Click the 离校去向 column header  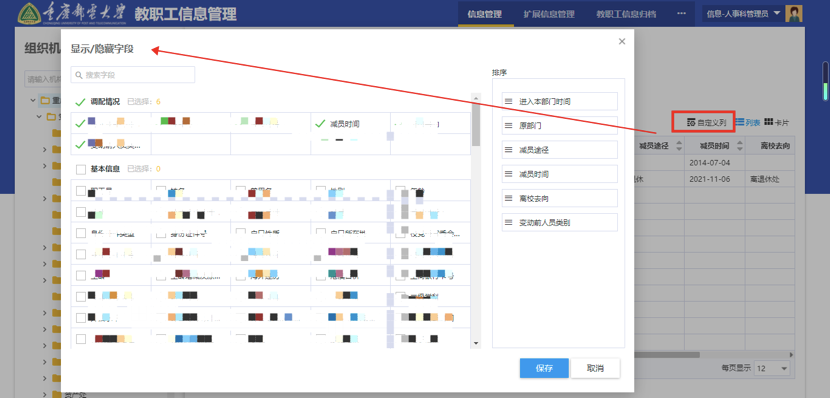pyautogui.click(x=771, y=146)
